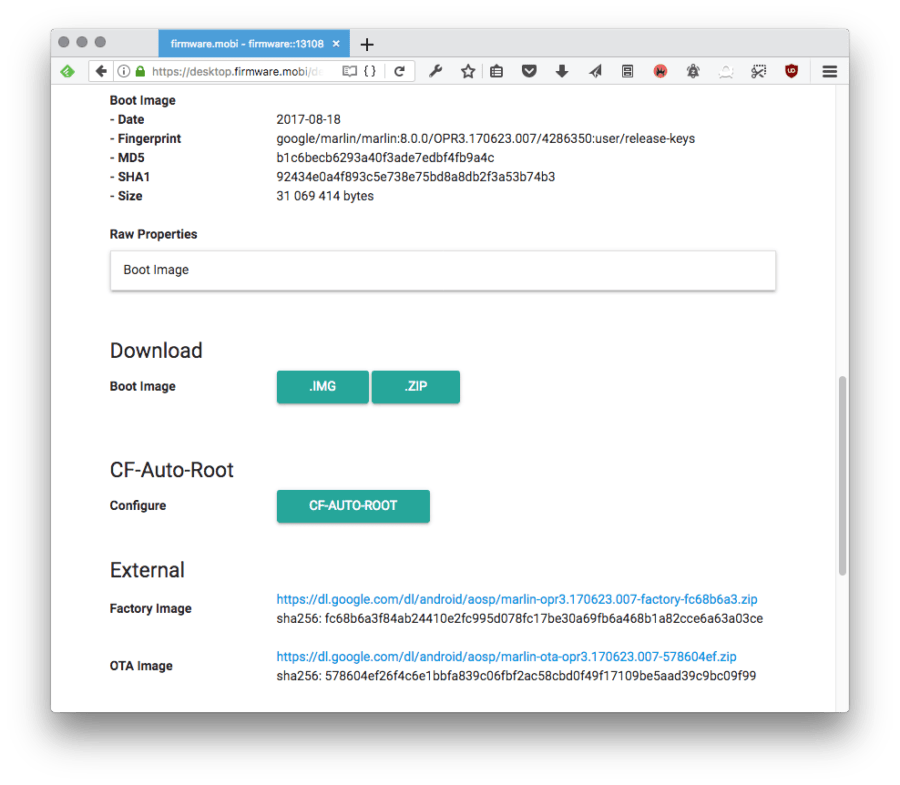This screenshot has height=785, width=900.
Task: Click the red round extension icon
Action: click(x=660, y=71)
